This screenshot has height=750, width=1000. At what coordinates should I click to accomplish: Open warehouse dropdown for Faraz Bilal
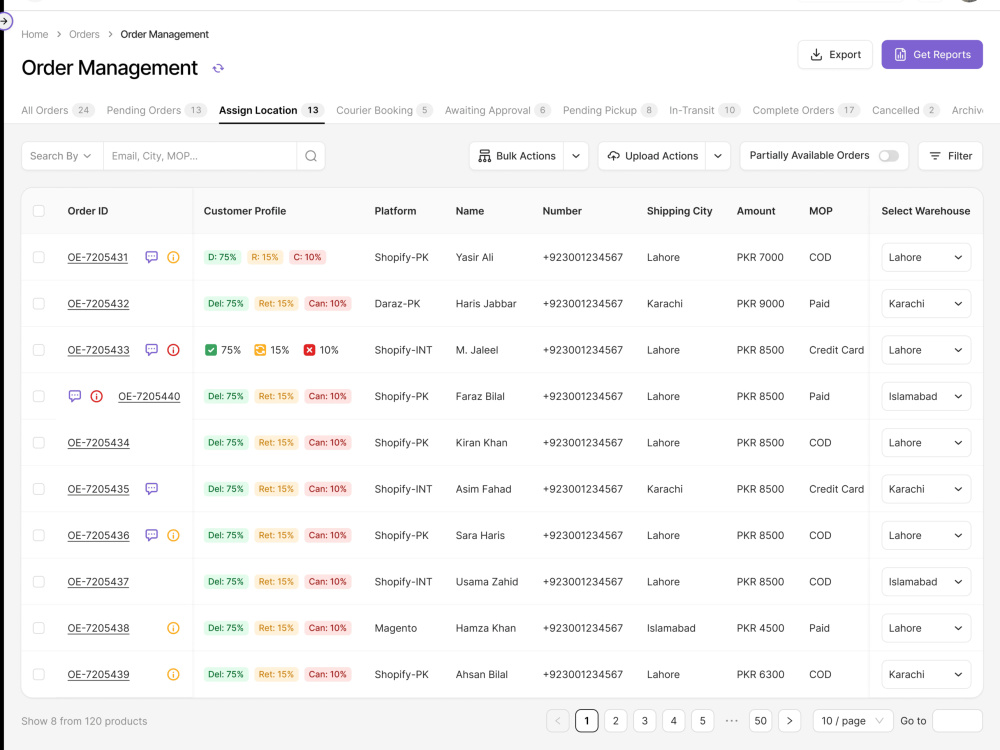click(926, 396)
